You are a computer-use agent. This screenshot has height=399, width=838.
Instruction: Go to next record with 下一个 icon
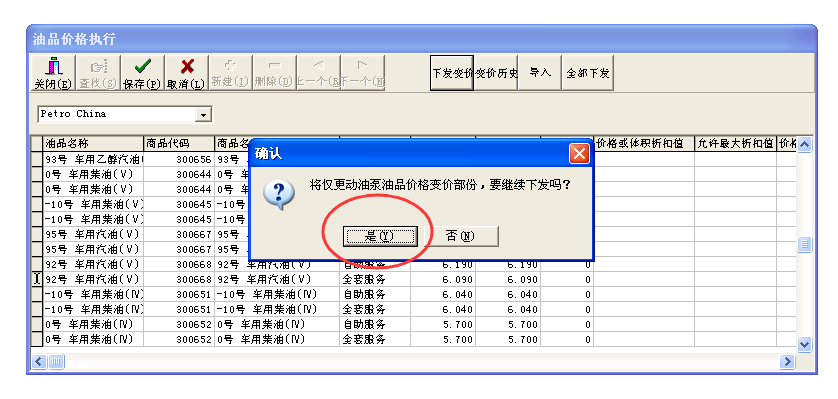[362, 73]
